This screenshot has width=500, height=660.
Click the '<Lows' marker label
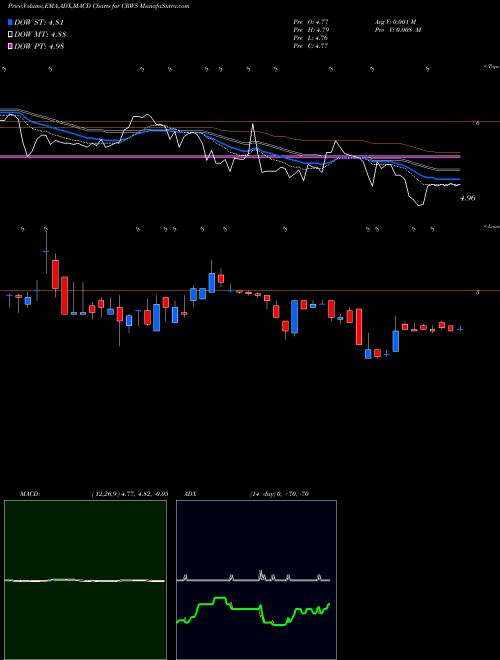(492, 226)
